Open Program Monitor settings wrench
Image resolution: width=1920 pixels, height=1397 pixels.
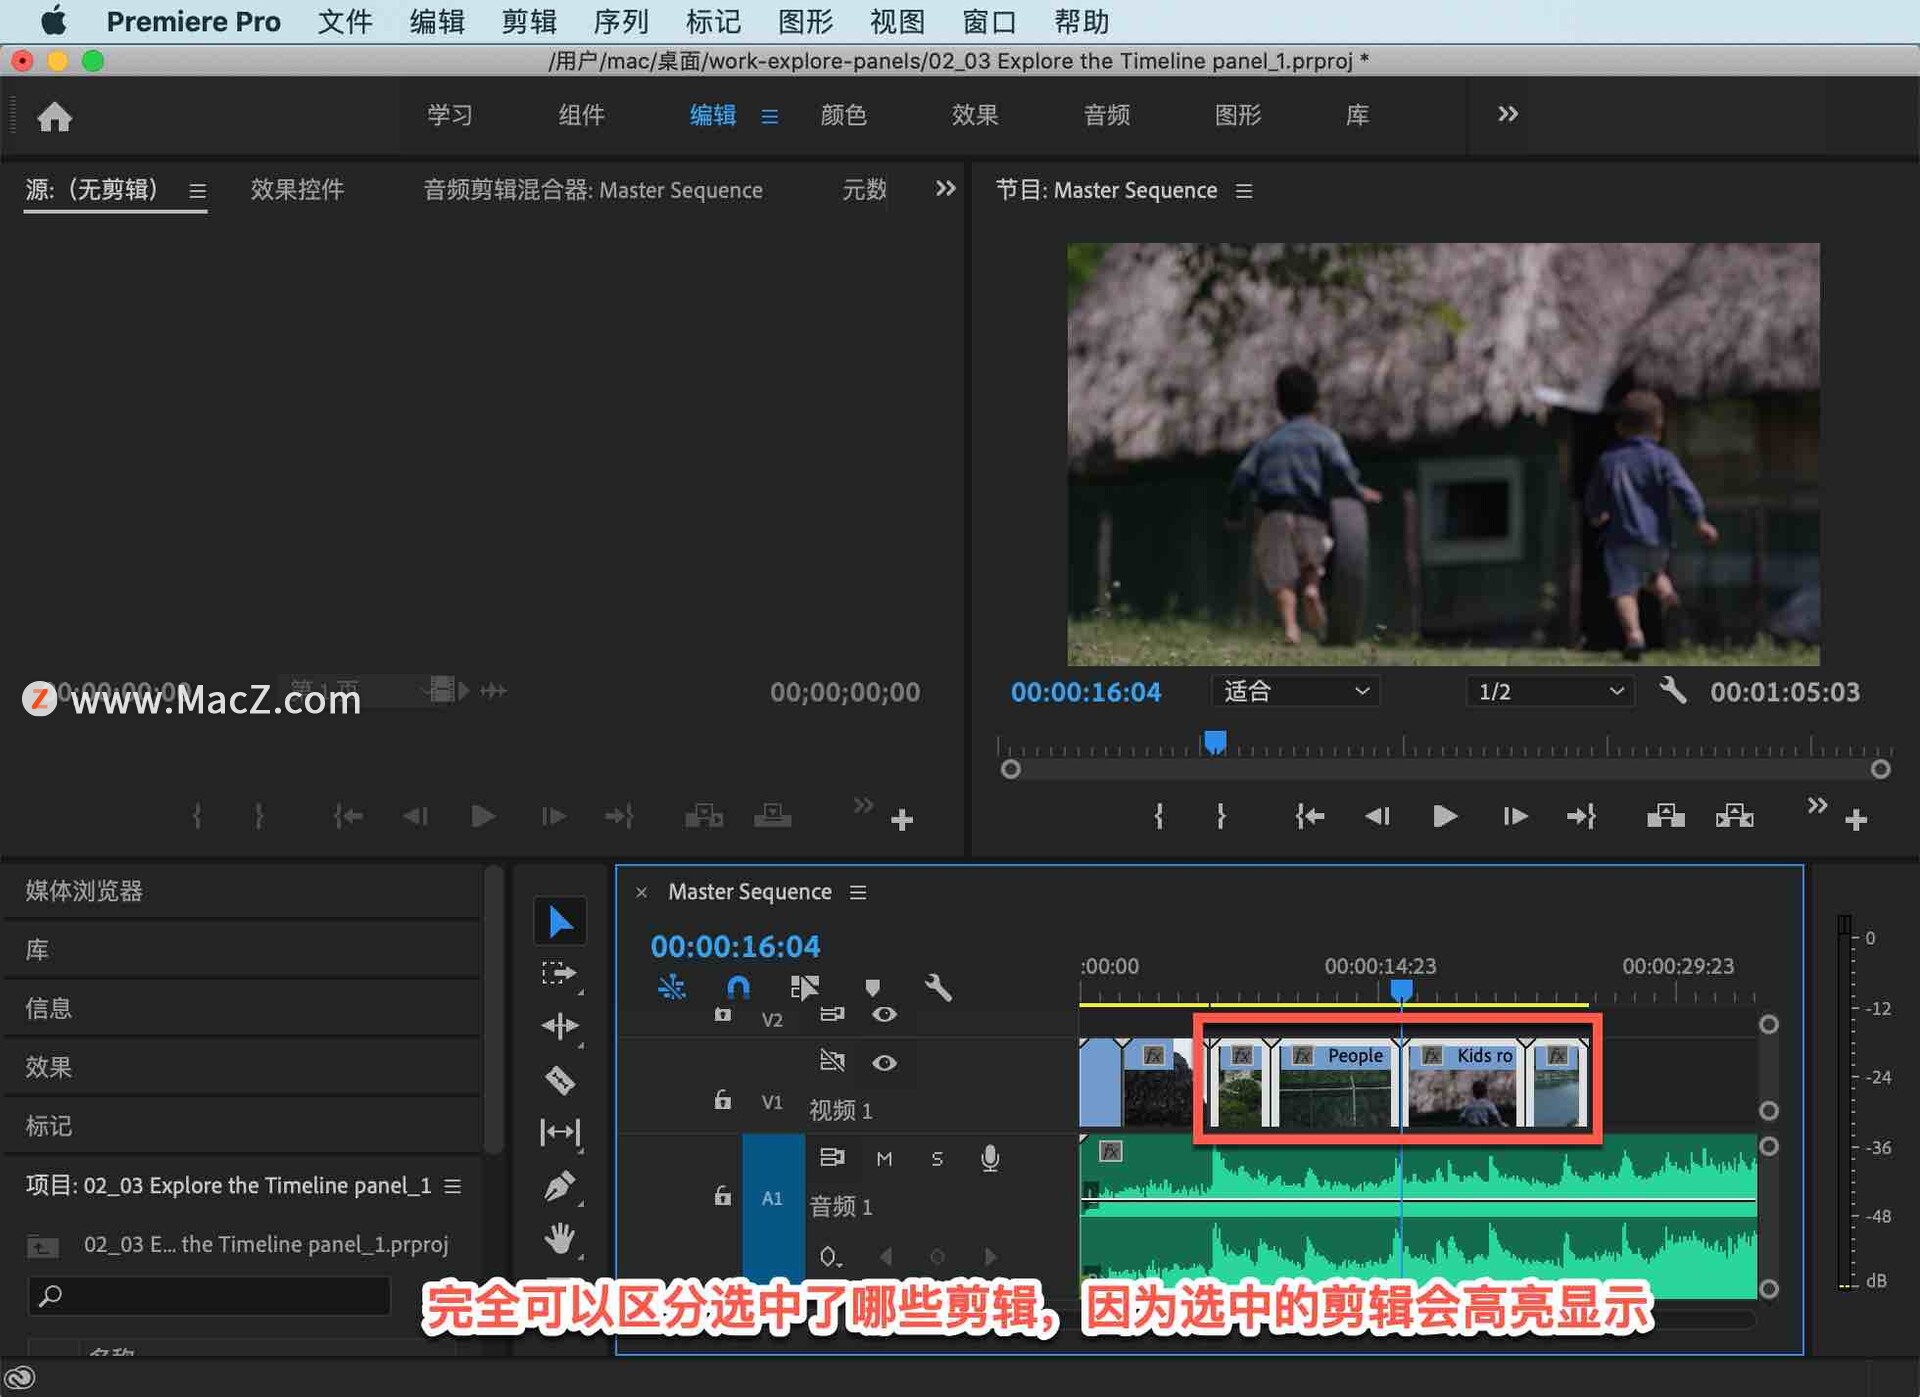coord(1673,690)
